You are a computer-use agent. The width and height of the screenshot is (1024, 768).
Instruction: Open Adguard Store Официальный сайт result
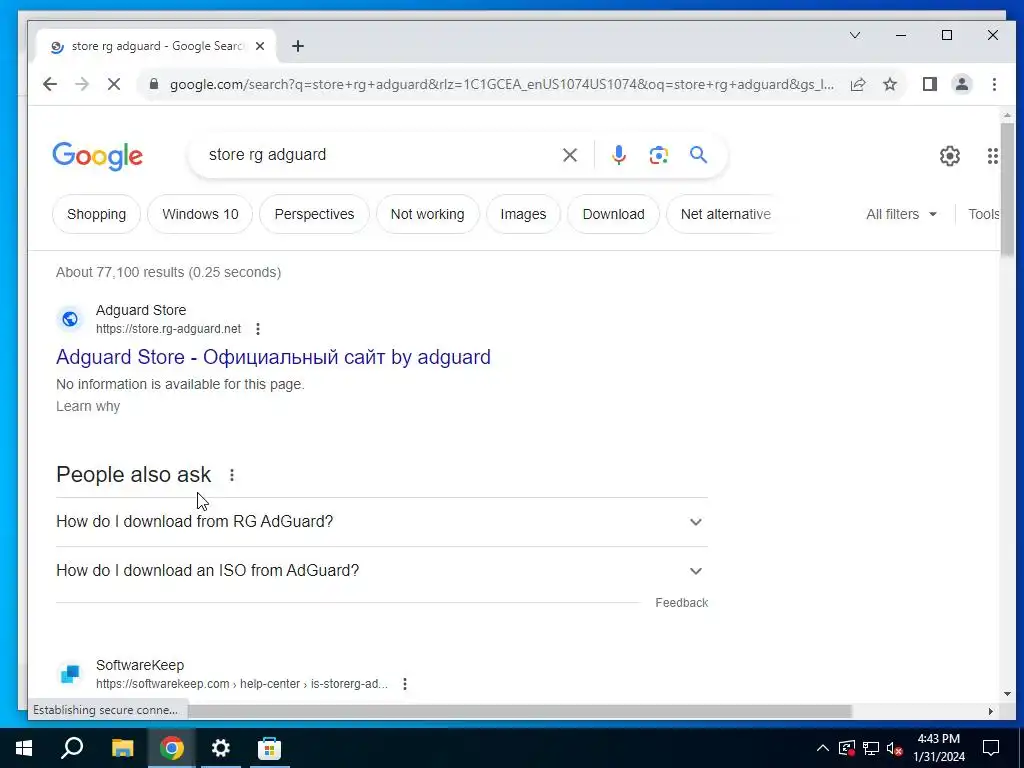click(x=273, y=357)
